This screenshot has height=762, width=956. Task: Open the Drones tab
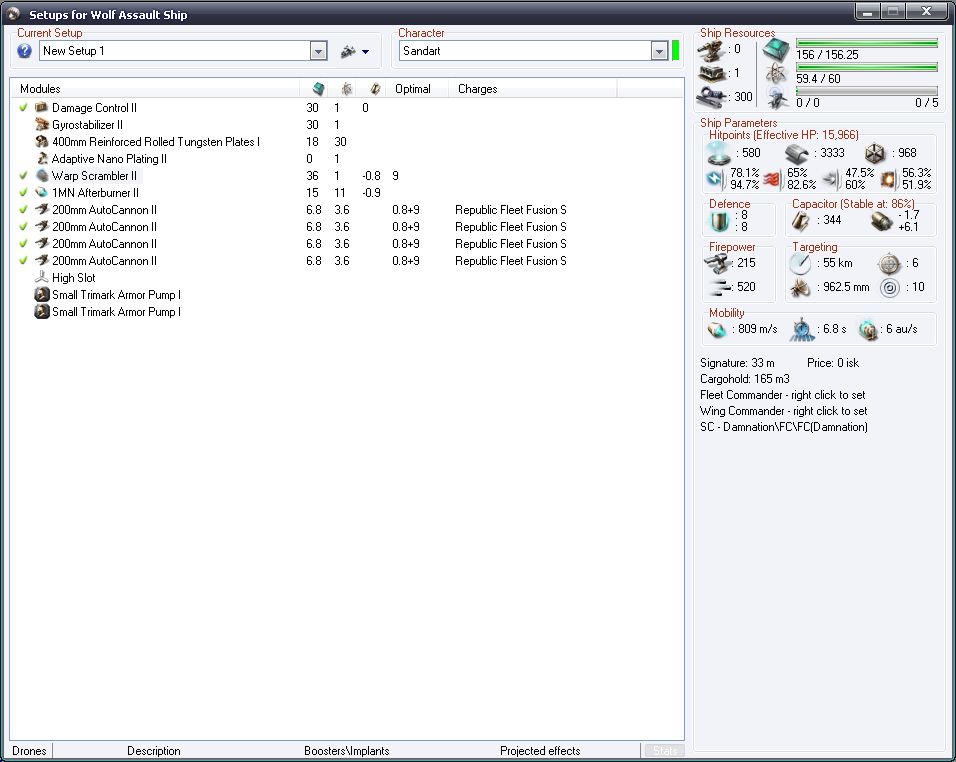coord(29,750)
